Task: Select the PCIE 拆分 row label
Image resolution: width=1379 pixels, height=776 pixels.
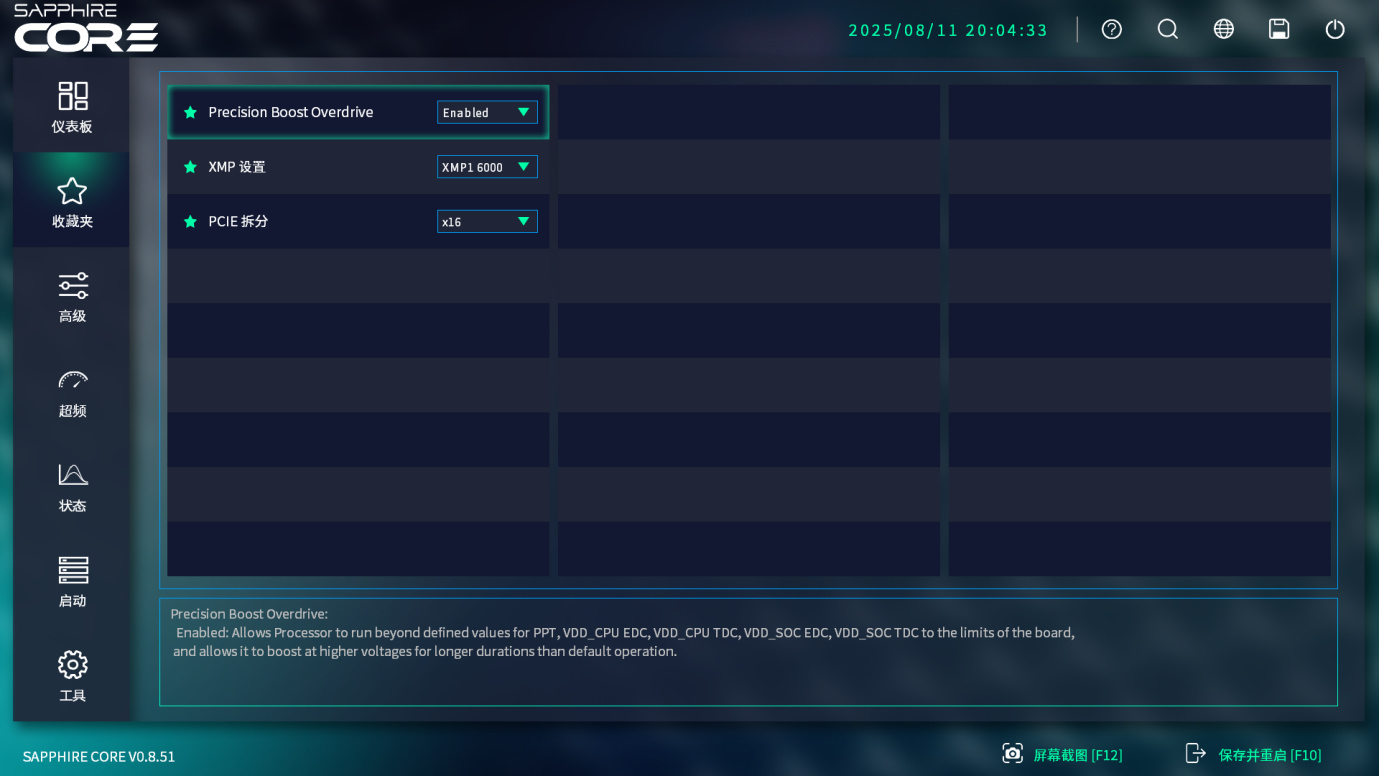Action: (x=238, y=221)
